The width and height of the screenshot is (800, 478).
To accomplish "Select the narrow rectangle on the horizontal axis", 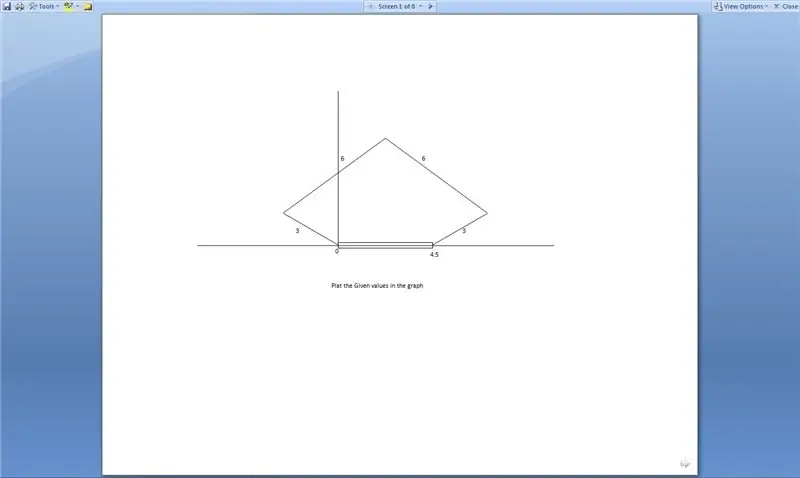I will pos(385,245).
